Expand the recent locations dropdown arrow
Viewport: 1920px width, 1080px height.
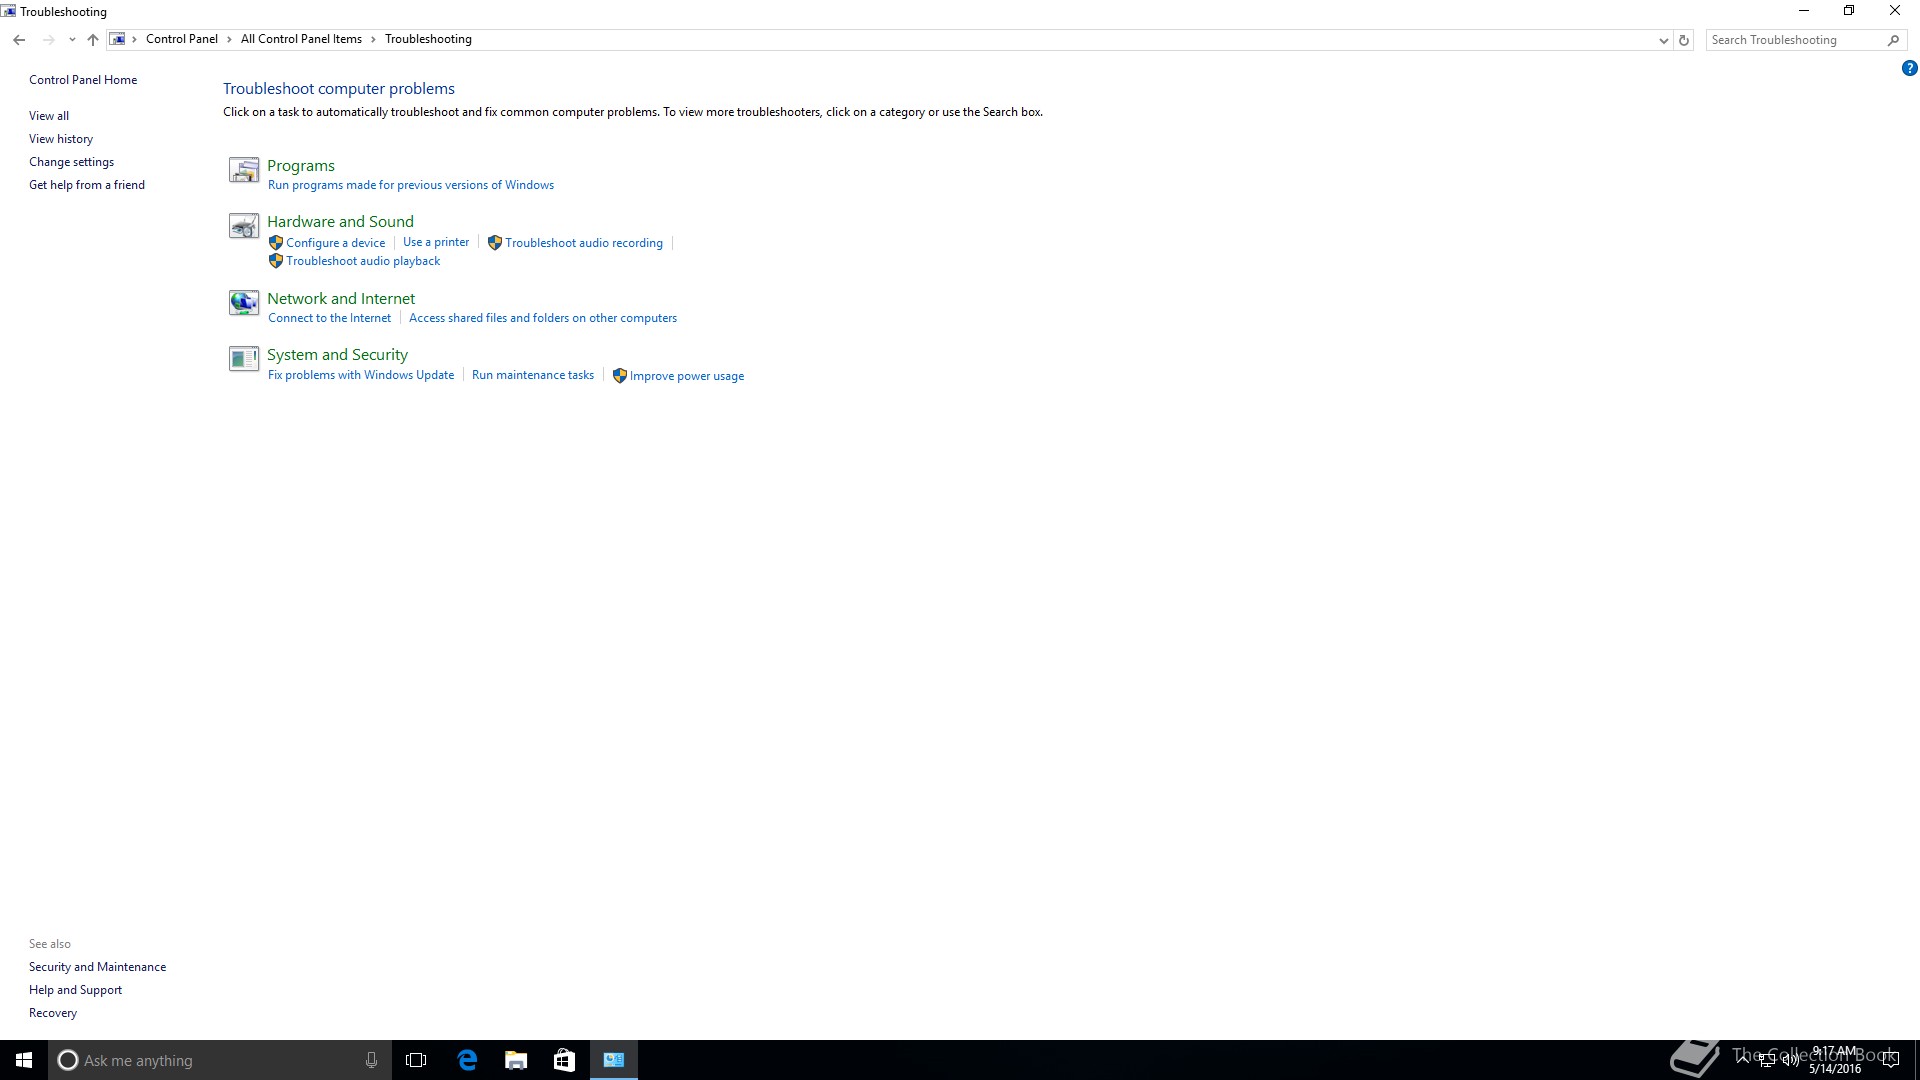click(x=72, y=40)
